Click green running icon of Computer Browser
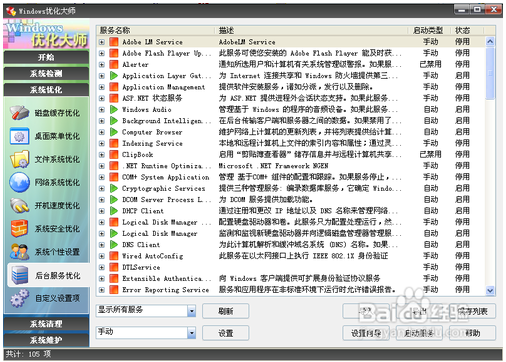 pyautogui.click(x=114, y=132)
